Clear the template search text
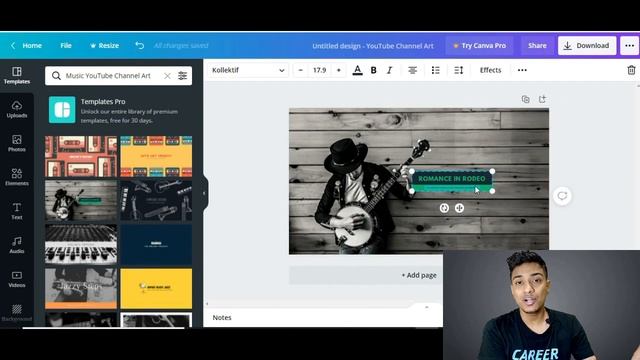Screen dimensions: 640x360 (x=167, y=76)
